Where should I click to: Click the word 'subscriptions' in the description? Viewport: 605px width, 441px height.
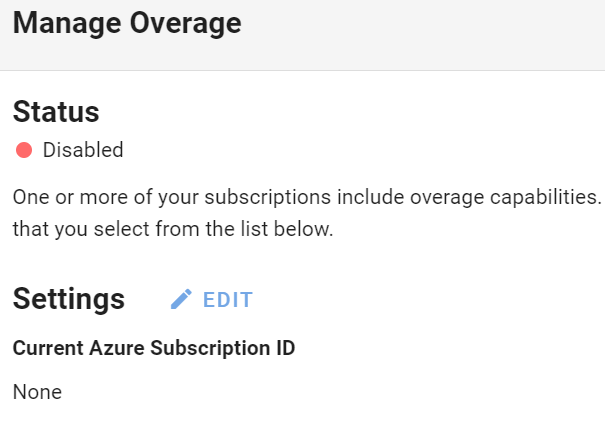click(267, 197)
